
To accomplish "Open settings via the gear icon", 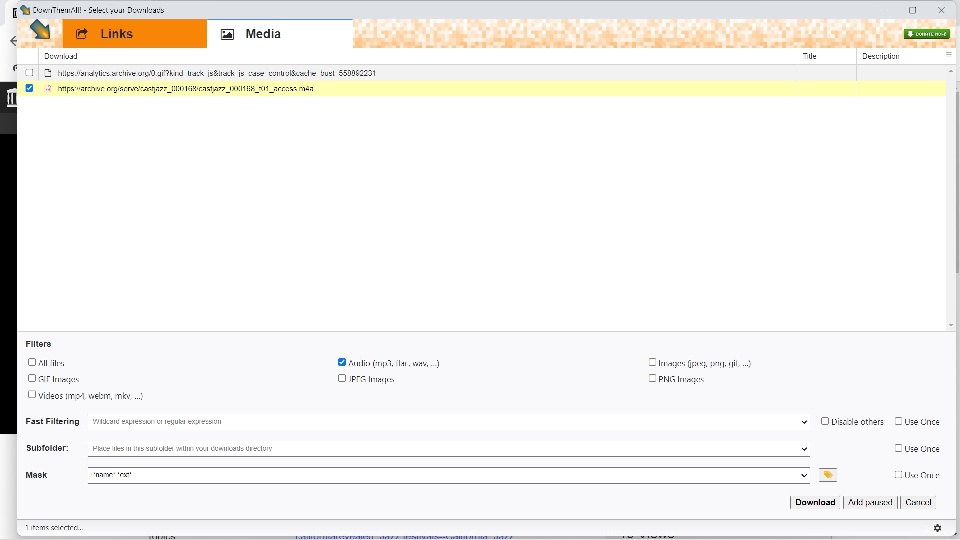I will pyautogui.click(x=937, y=528).
